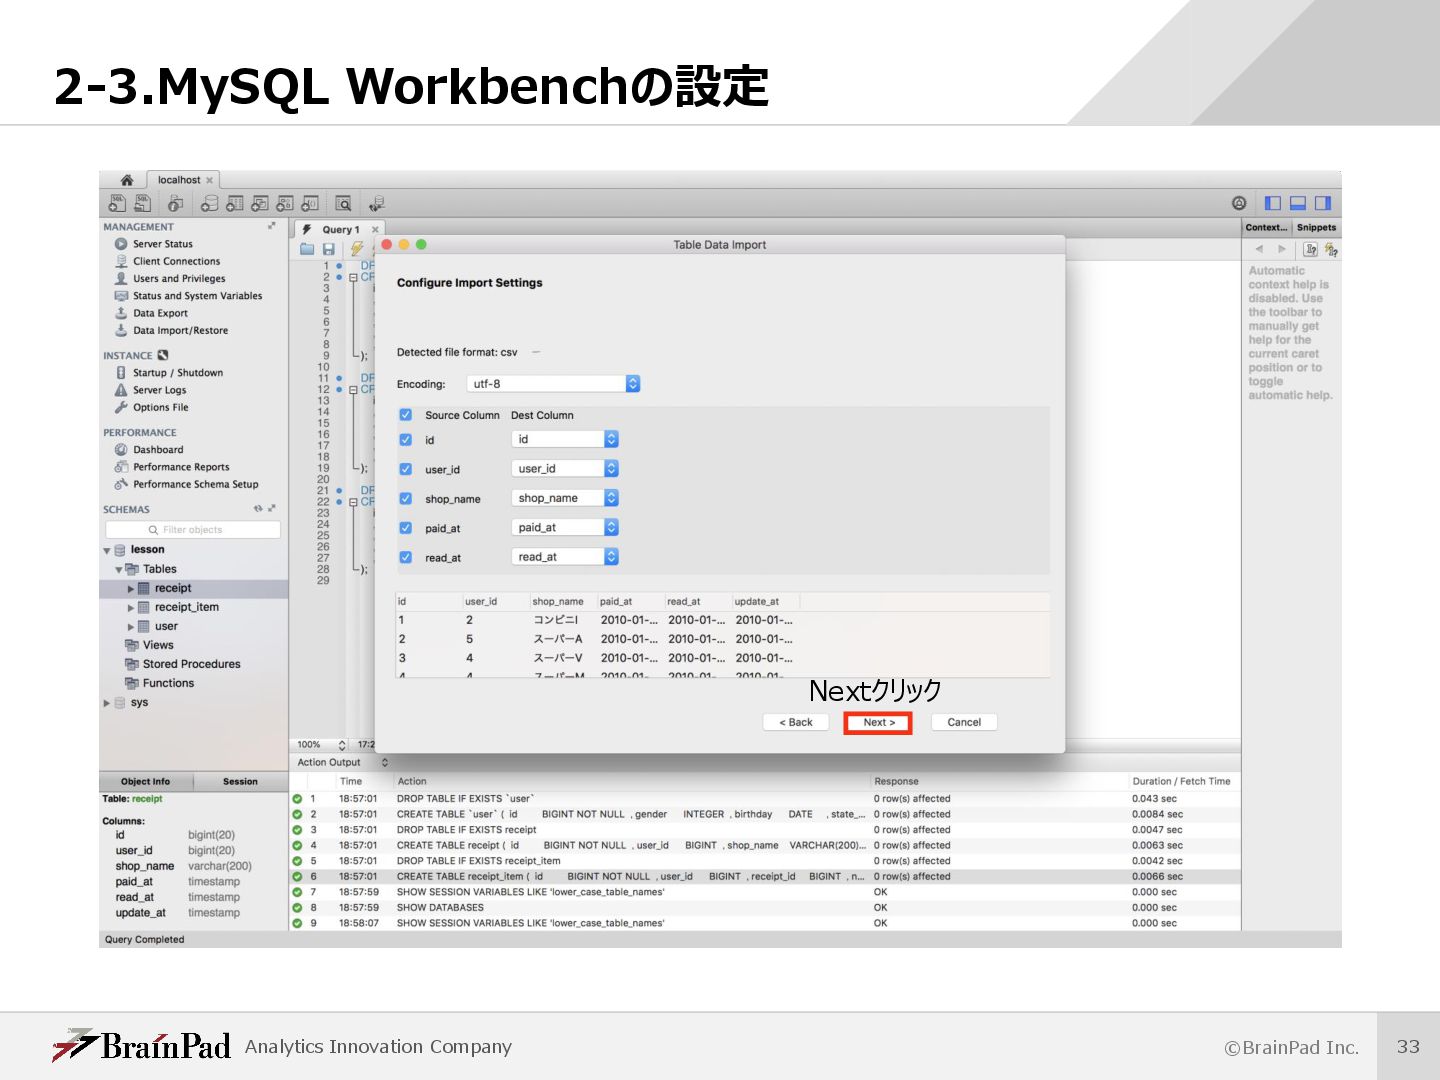1440x1080 pixels.
Task: Open read_at destination column dropdown
Action: tap(566, 557)
